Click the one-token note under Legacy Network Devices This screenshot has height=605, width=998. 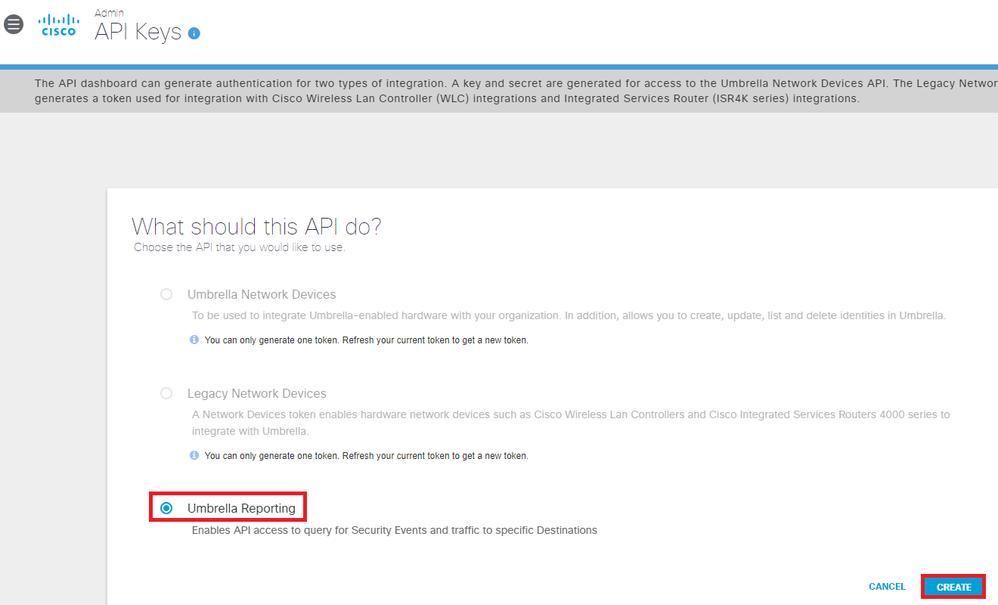(366, 456)
